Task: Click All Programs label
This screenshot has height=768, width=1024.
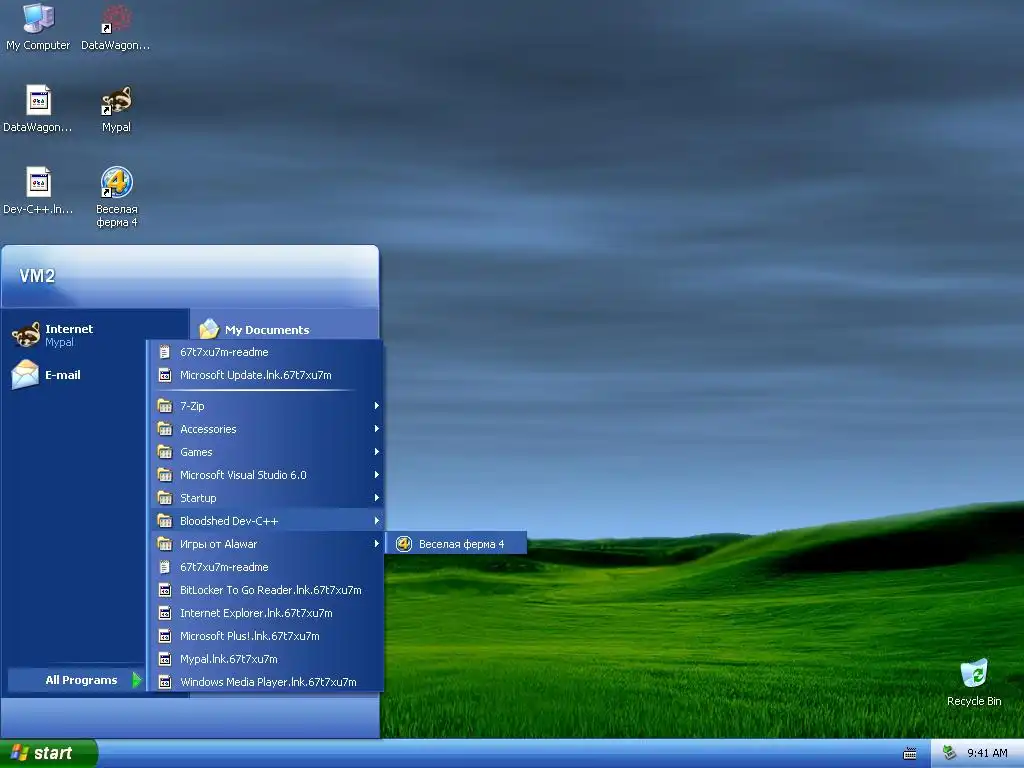Action: [81, 680]
